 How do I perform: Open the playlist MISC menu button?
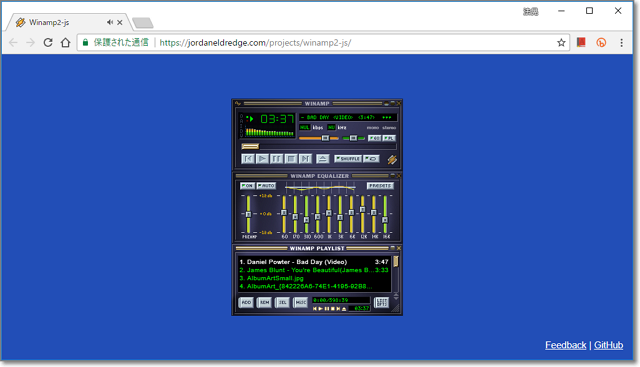[x=300, y=302]
